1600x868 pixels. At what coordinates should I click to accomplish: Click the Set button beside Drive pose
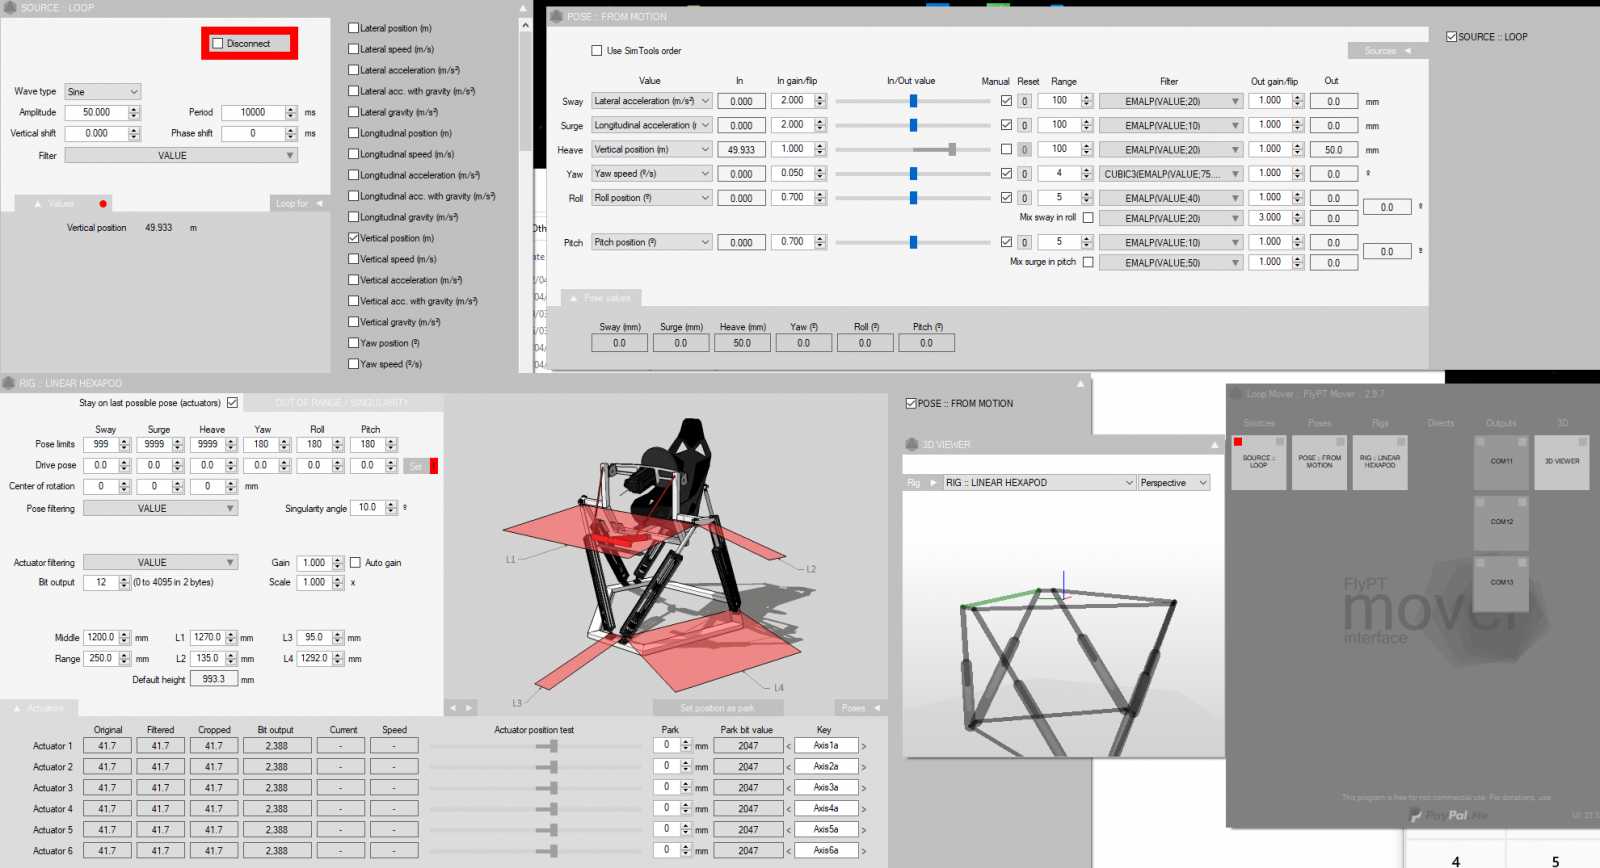coord(416,466)
